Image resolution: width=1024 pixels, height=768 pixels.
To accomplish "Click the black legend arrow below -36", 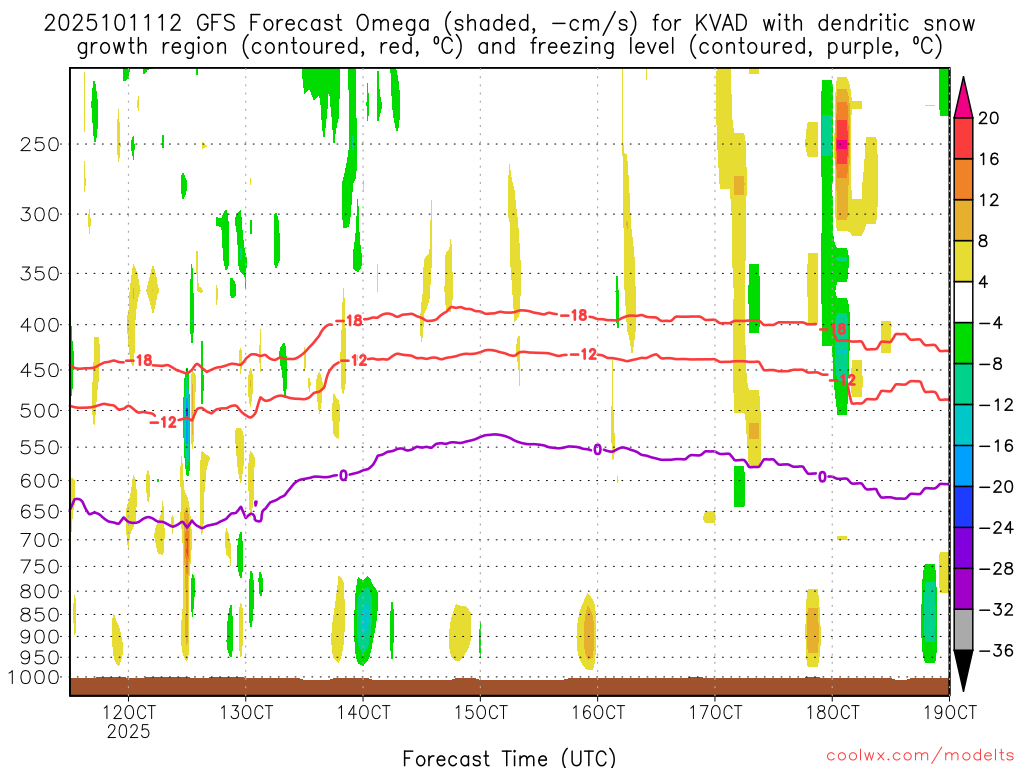I will pyautogui.click(x=963, y=671).
